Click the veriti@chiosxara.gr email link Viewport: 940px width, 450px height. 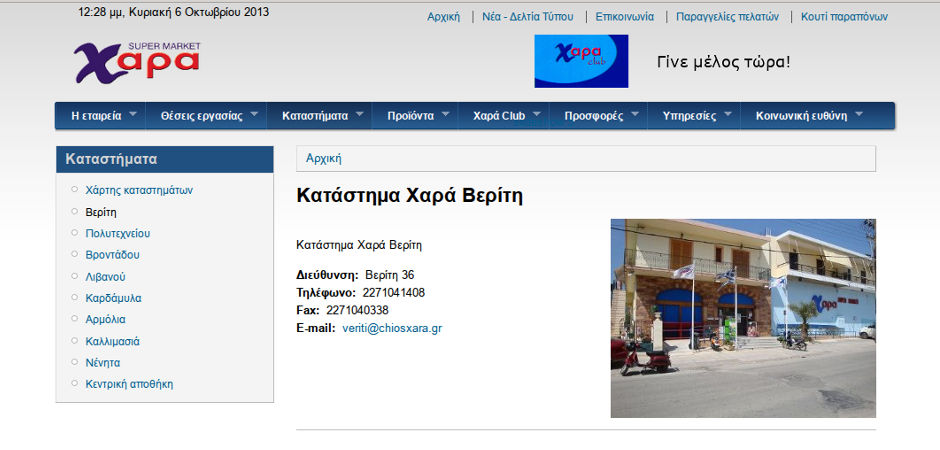point(392,328)
